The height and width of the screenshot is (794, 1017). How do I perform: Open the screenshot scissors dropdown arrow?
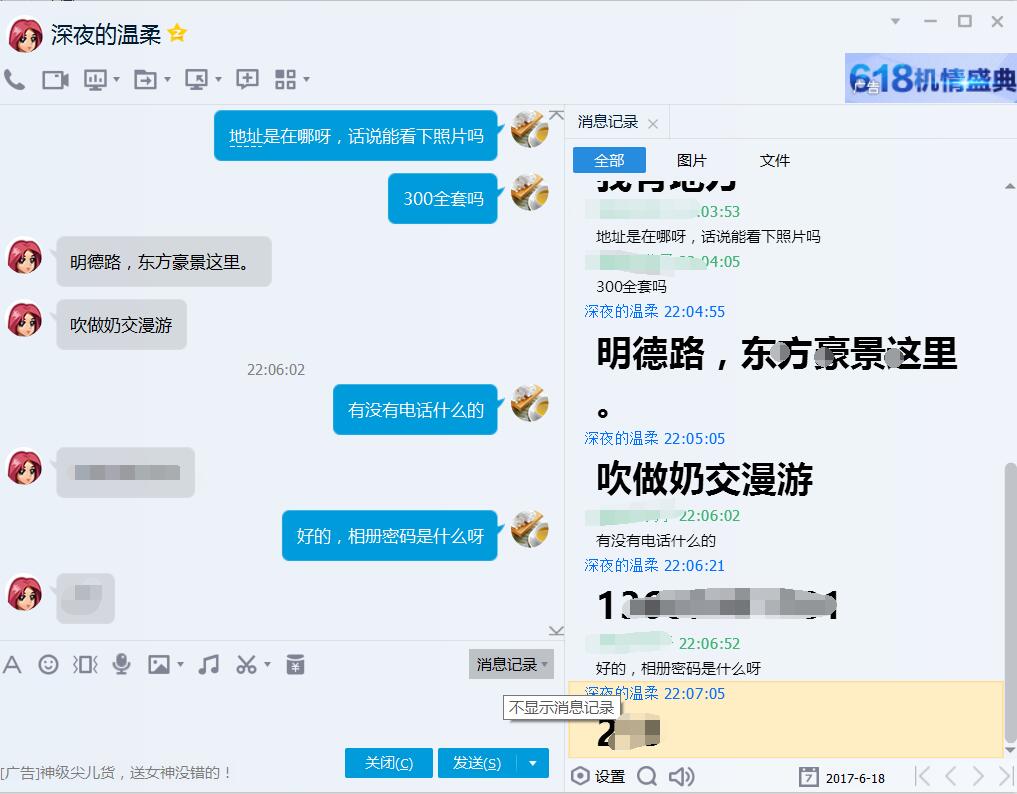click(267, 665)
